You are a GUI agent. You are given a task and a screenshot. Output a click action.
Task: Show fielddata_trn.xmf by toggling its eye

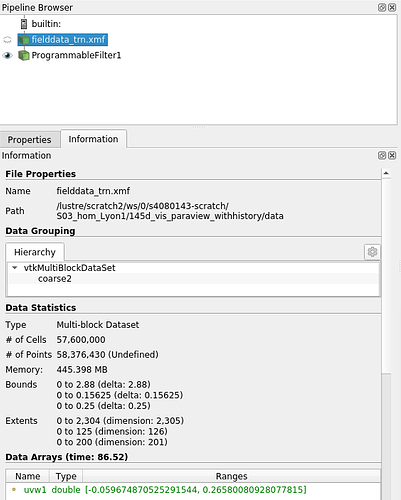7,40
